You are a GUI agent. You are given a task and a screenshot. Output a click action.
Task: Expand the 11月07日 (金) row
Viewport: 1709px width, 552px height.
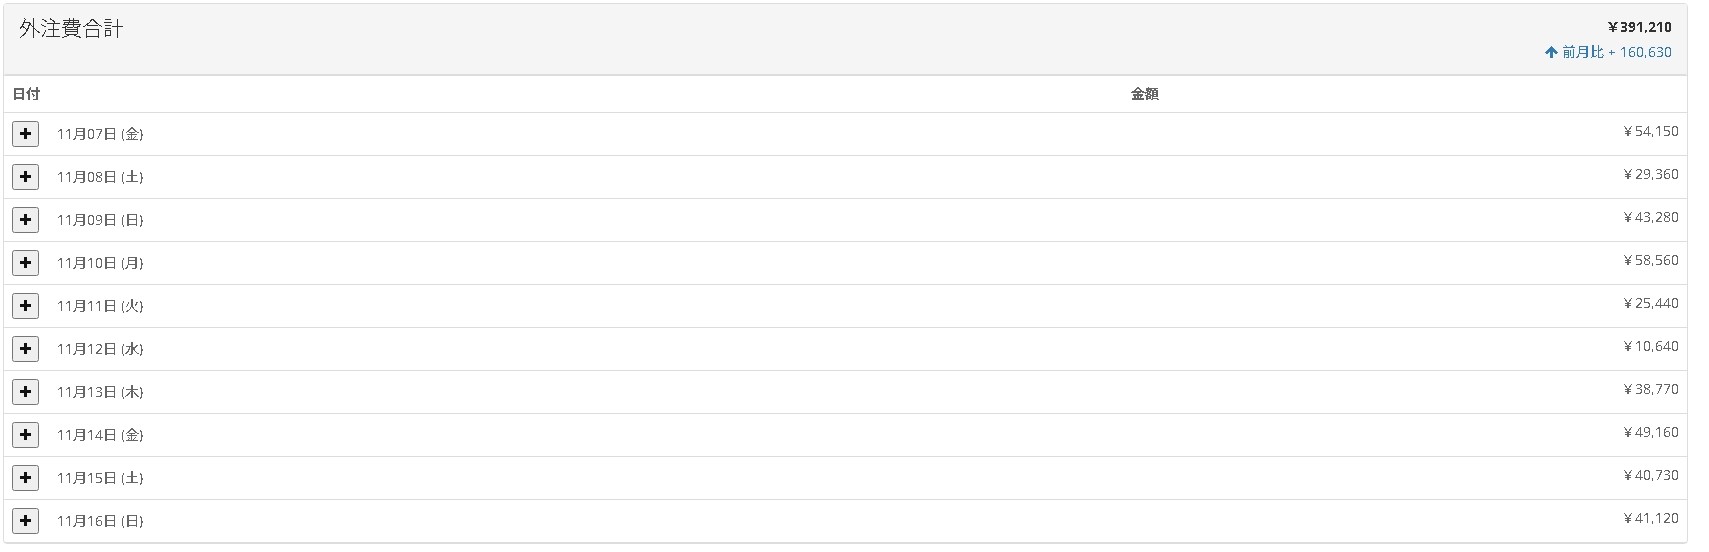[x=26, y=133]
